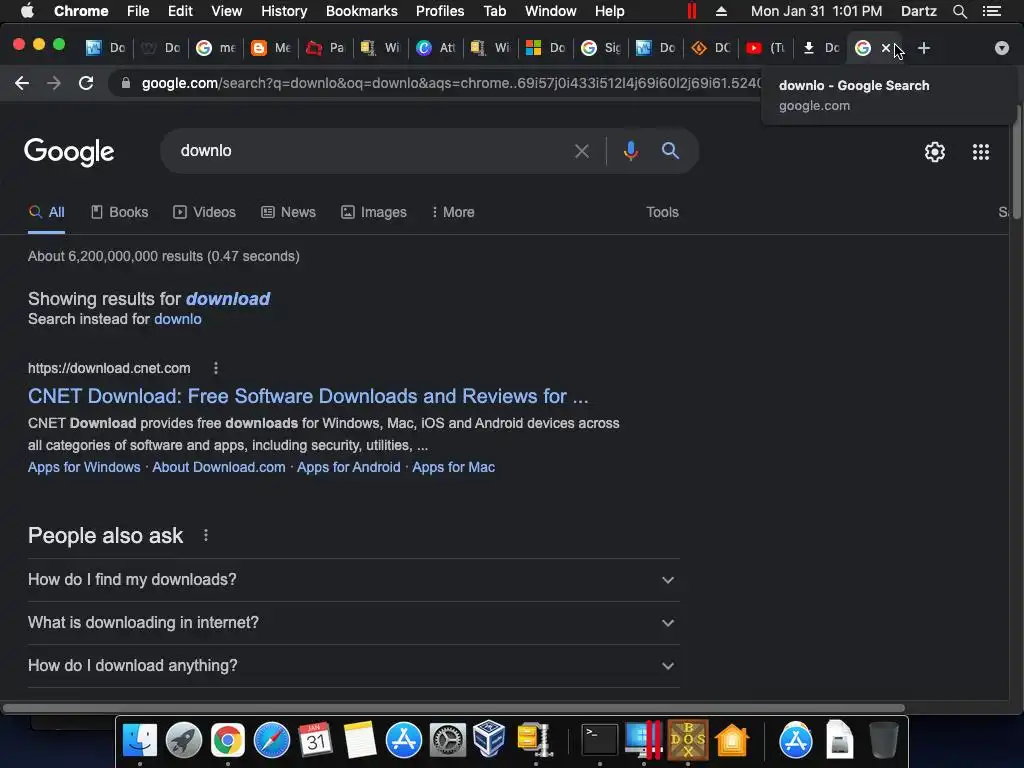Open Launchpad from the Dock

[184, 741]
